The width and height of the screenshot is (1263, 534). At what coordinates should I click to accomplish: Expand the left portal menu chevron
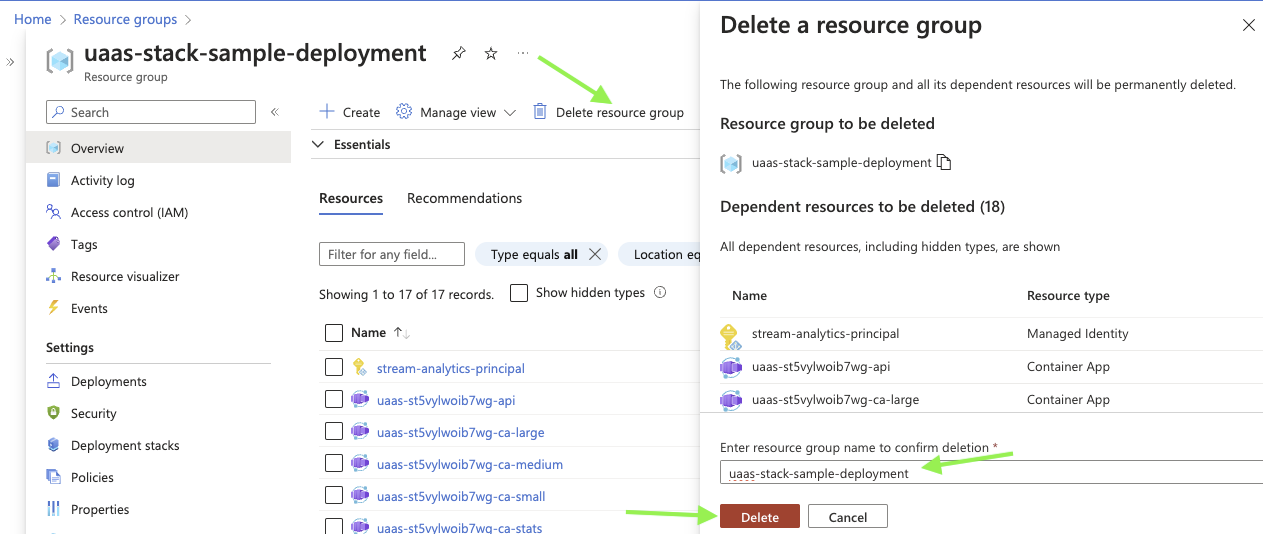pyautogui.click(x=10, y=62)
